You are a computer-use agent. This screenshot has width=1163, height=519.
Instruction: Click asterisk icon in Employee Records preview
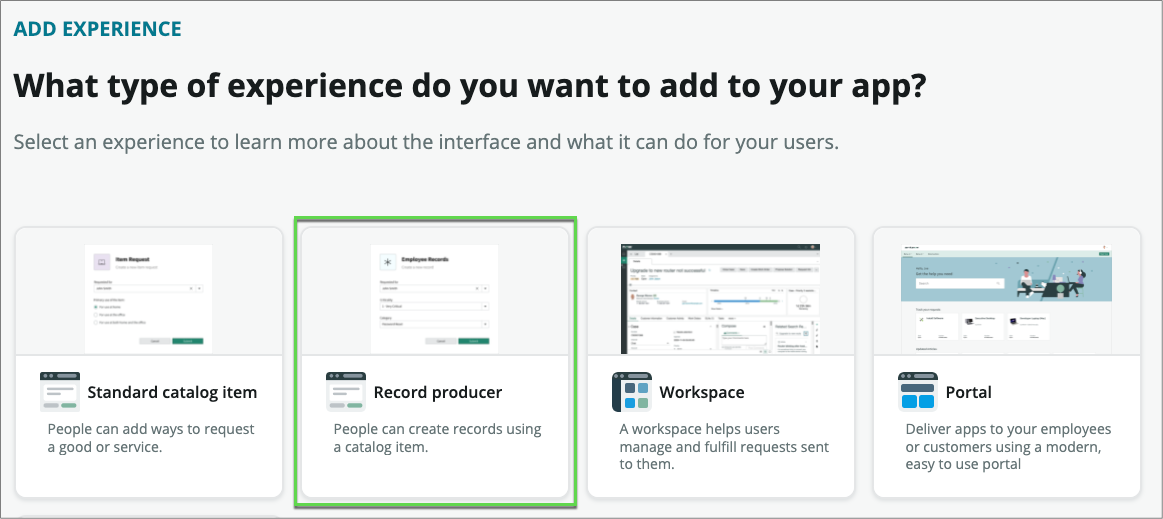click(x=387, y=263)
